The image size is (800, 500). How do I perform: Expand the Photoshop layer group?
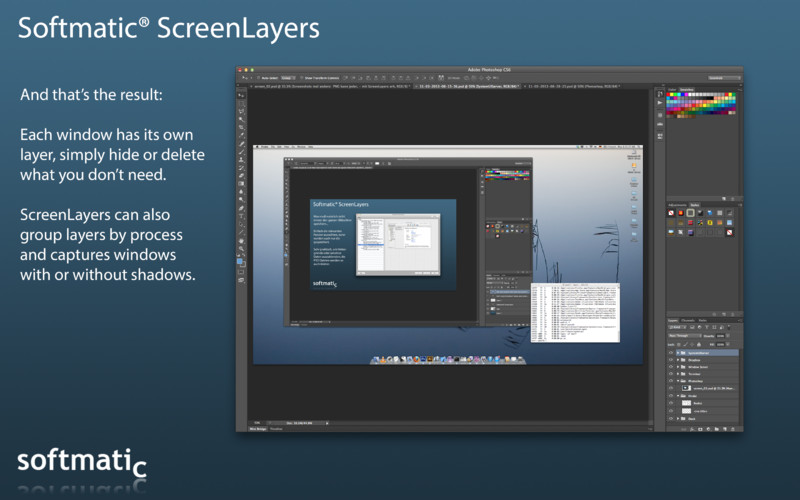tap(679, 381)
